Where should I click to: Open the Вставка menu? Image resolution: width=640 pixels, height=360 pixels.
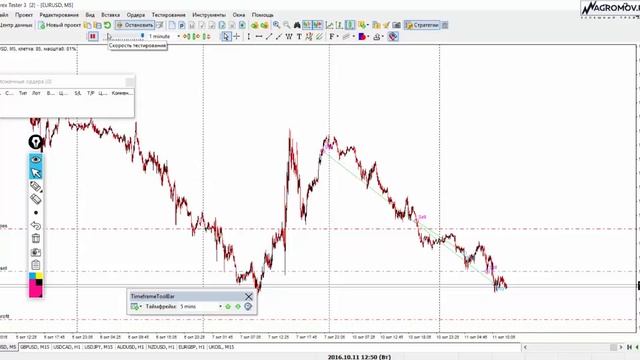coord(110,15)
